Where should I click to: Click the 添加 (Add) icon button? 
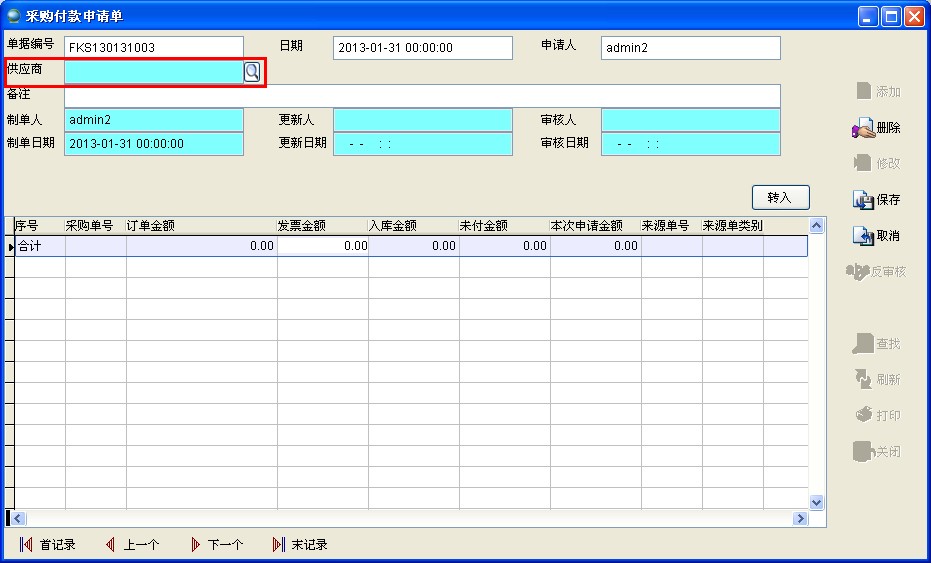coord(879,91)
